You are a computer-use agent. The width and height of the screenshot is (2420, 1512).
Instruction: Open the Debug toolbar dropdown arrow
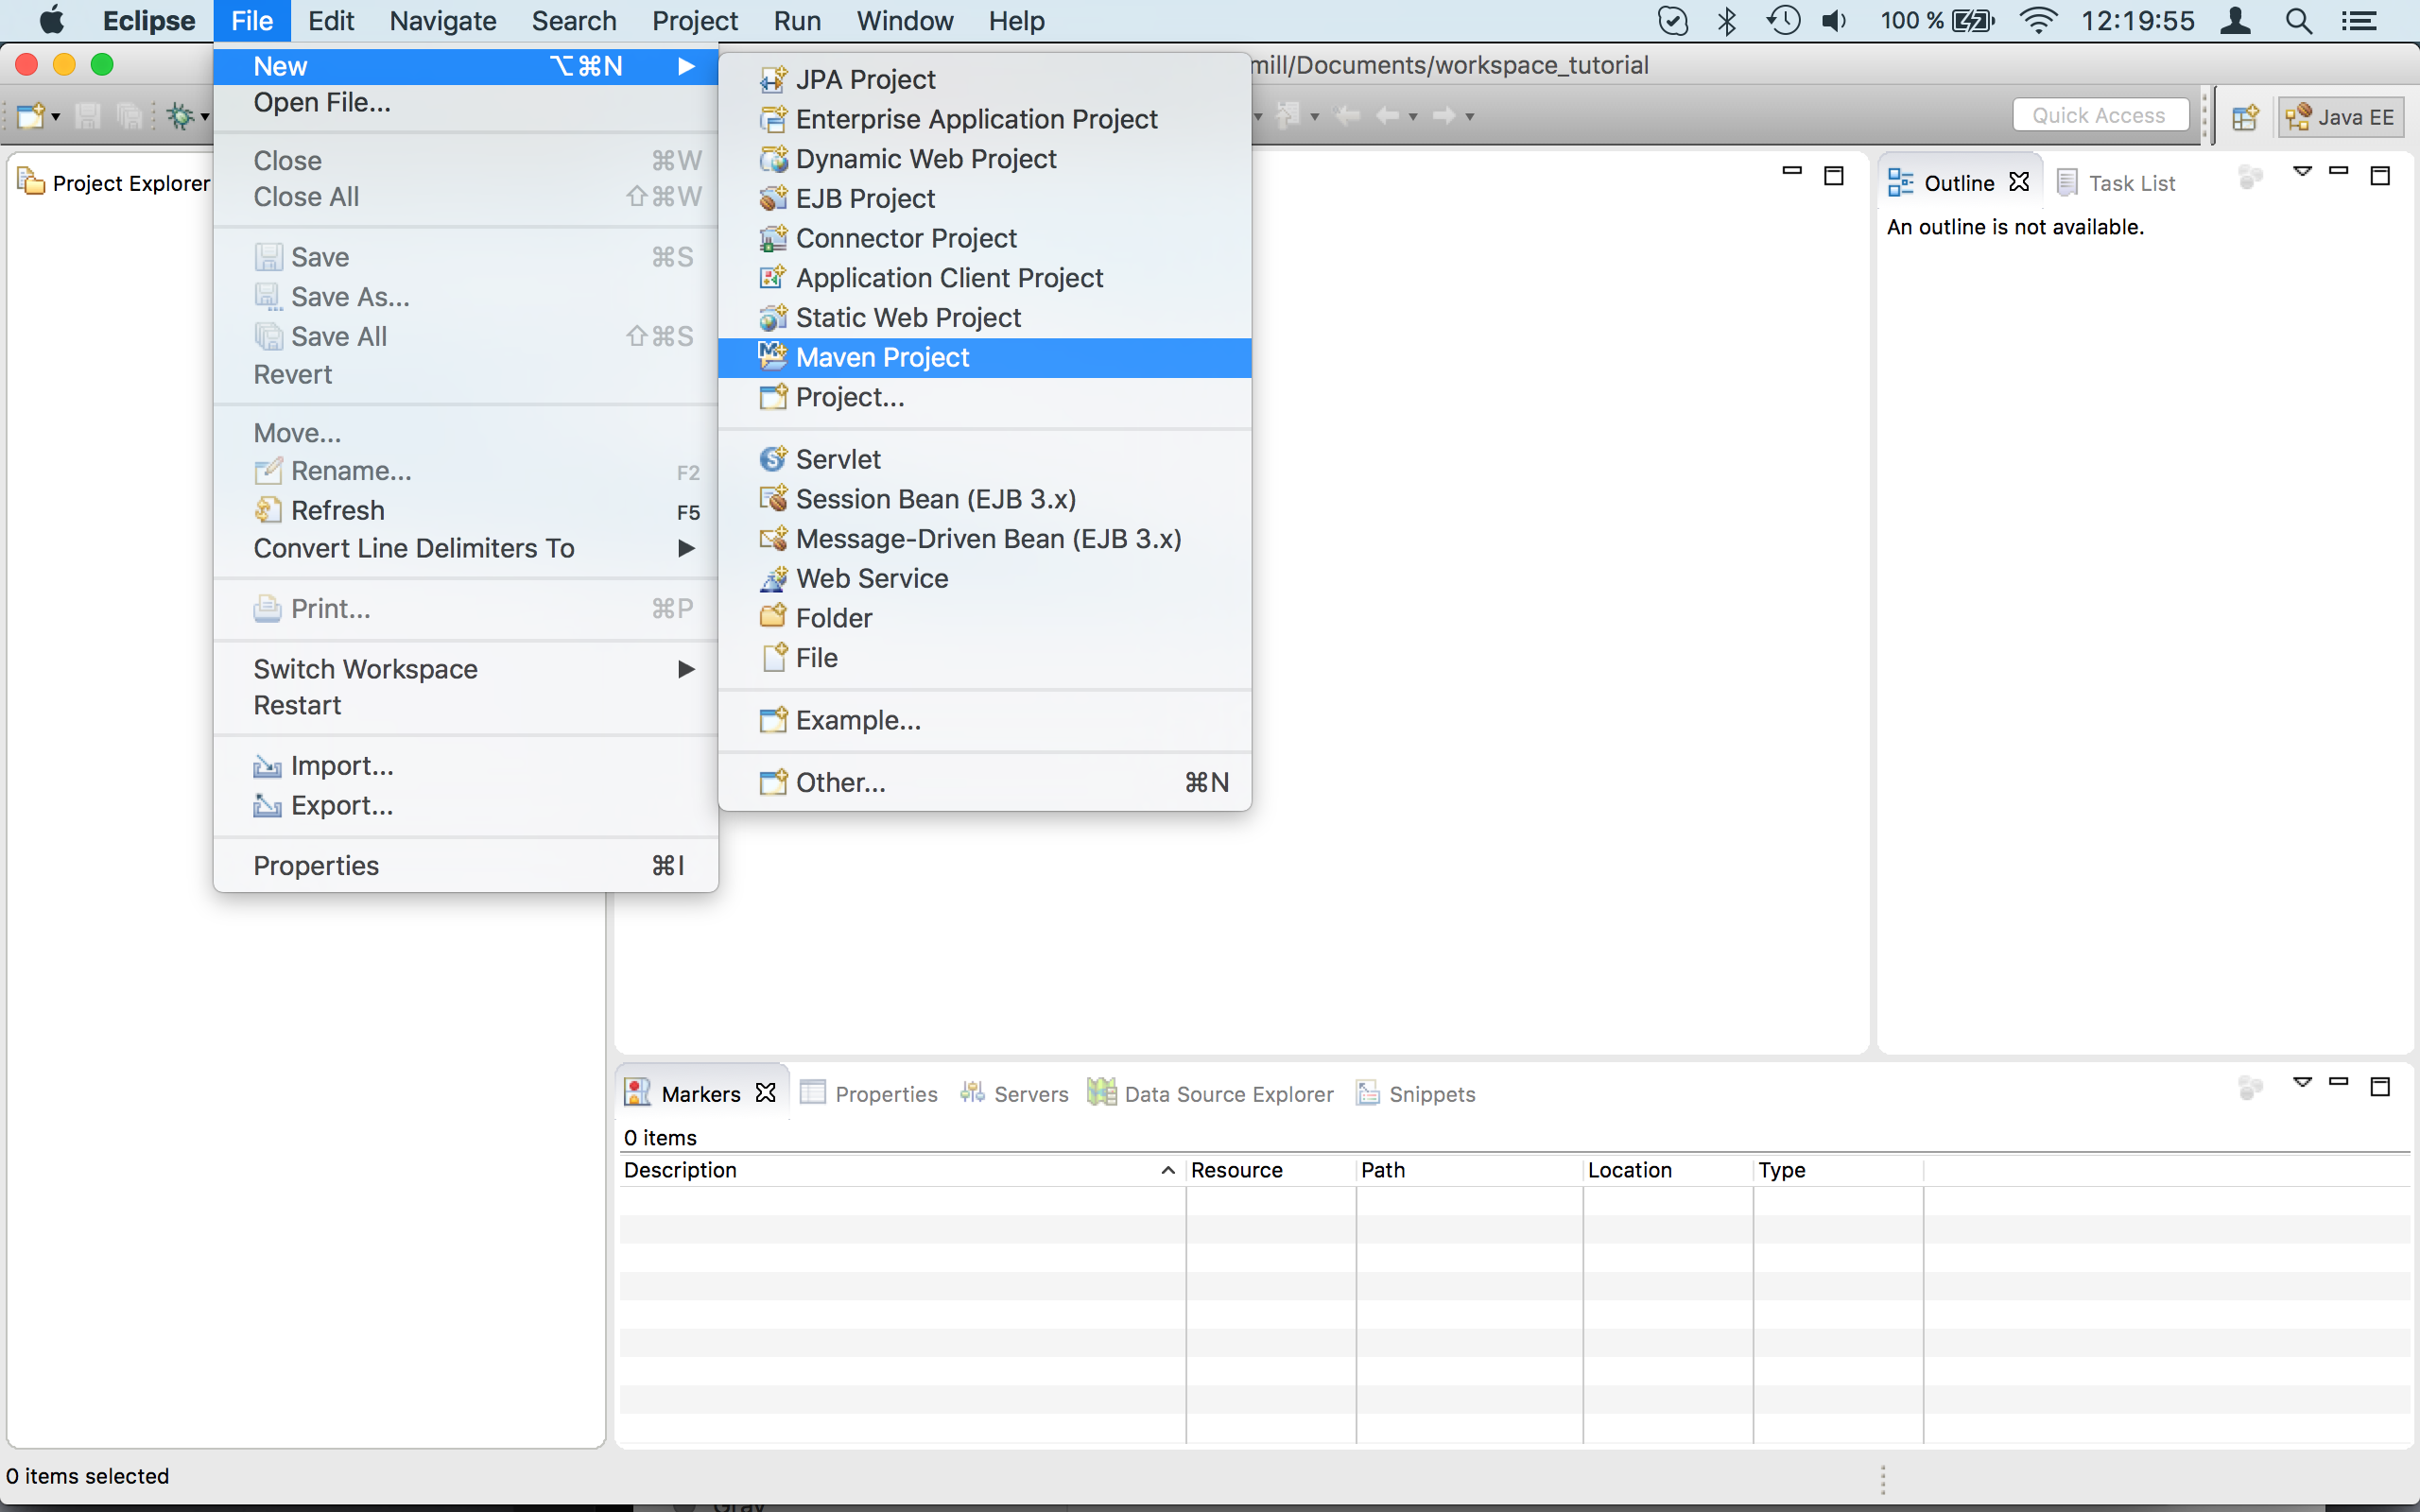[x=205, y=117]
